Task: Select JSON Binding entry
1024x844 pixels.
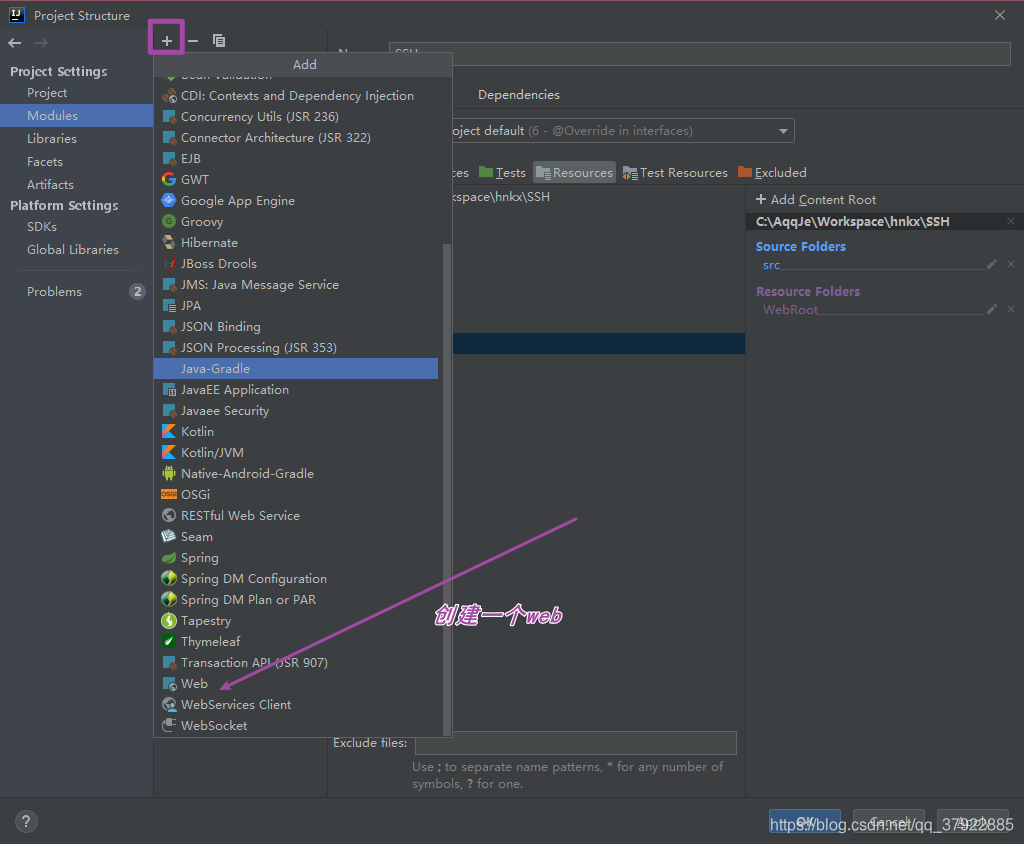Action: point(296,327)
